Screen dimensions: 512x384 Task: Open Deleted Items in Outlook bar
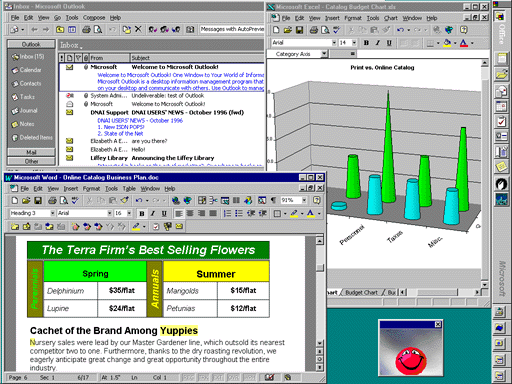[x=32, y=137]
